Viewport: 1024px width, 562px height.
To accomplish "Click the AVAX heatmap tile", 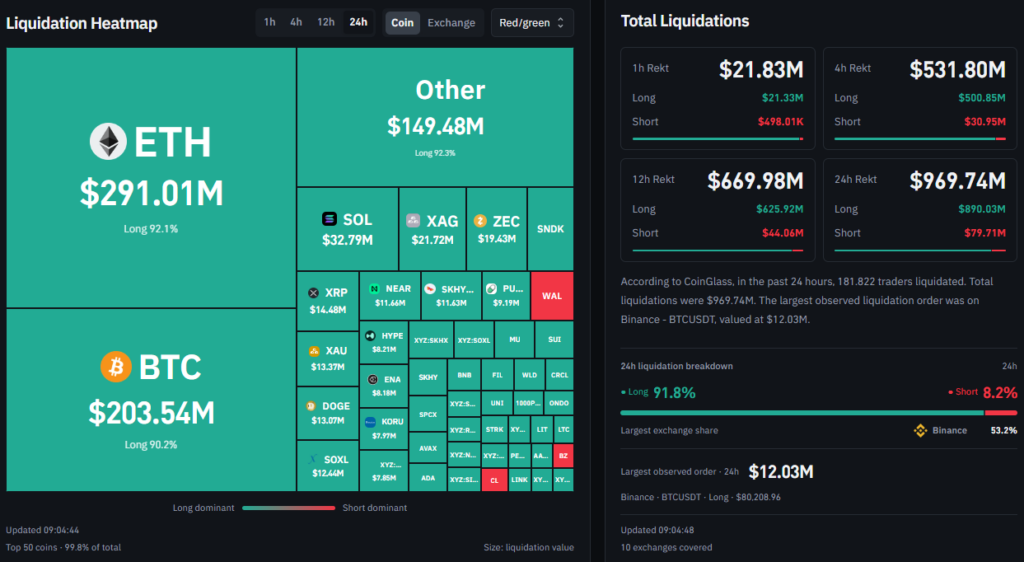I will tap(428, 448).
